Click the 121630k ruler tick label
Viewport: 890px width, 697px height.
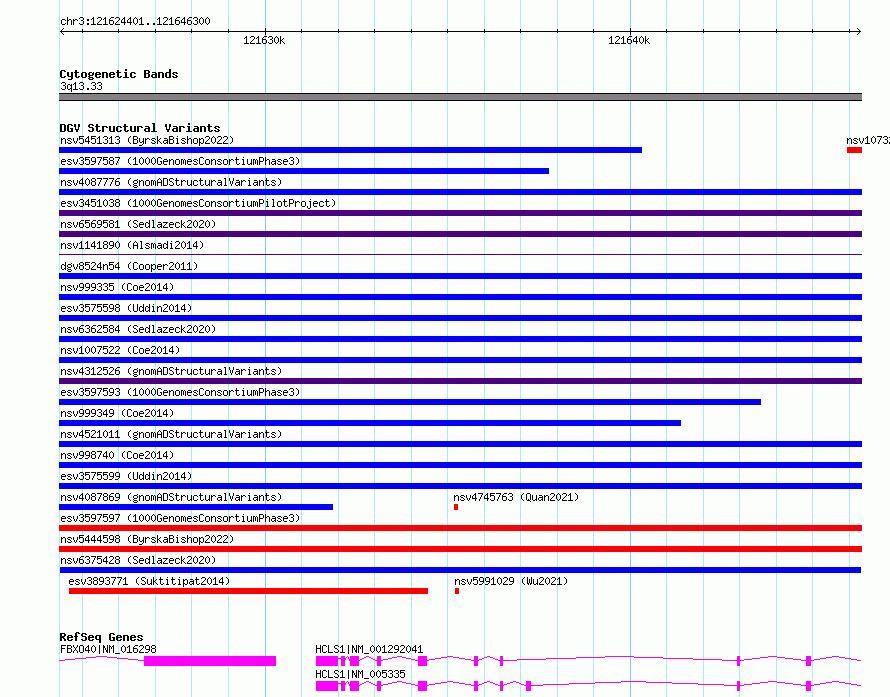click(x=264, y=40)
